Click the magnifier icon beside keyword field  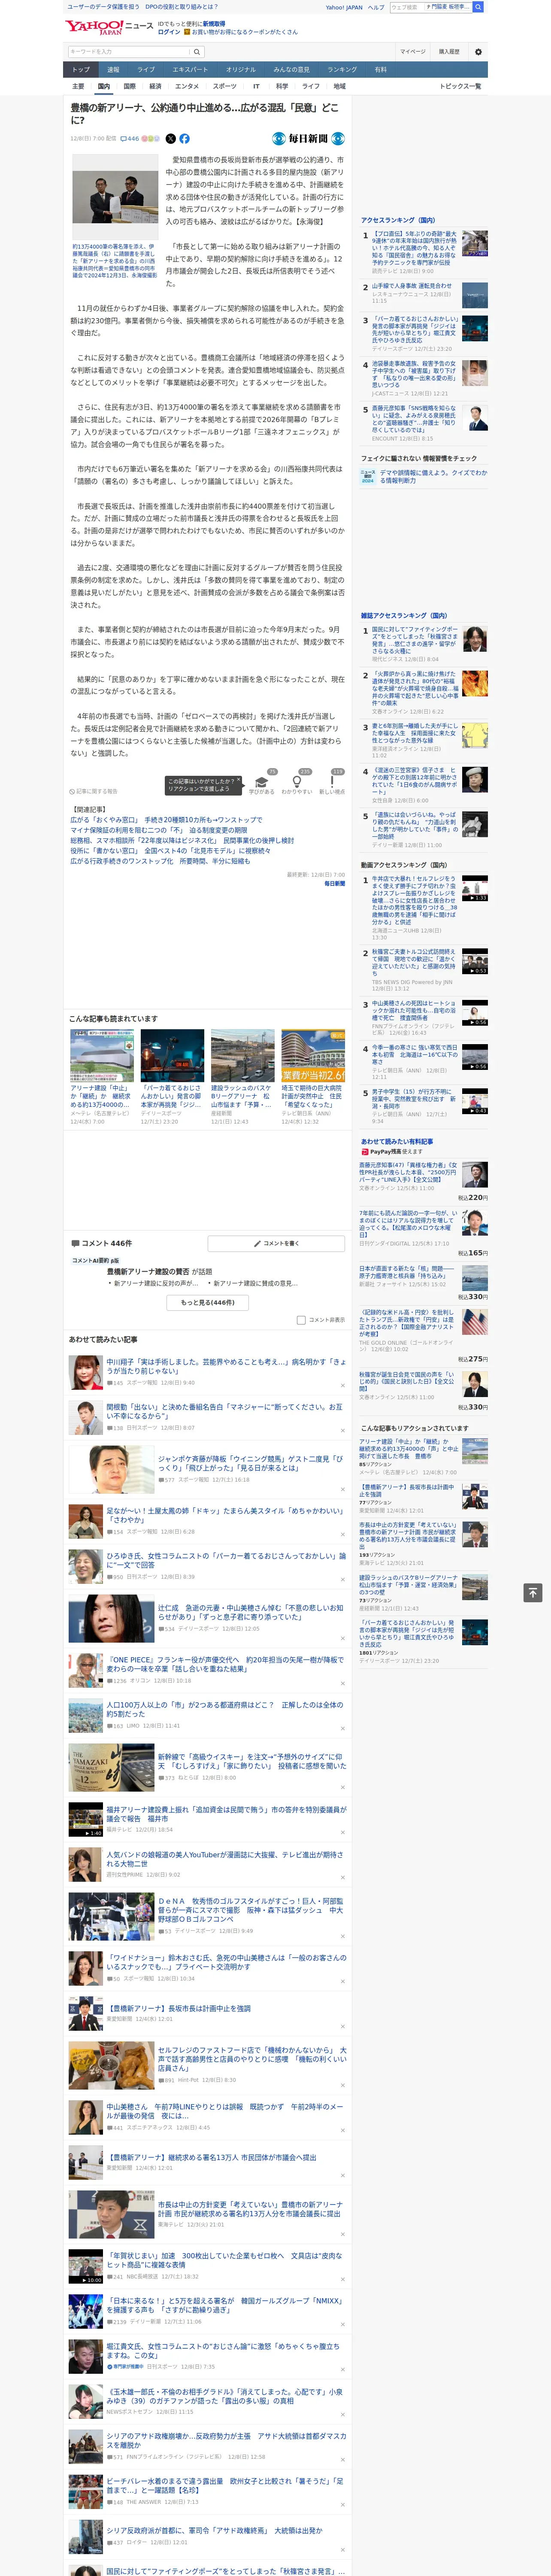pos(197,52)
